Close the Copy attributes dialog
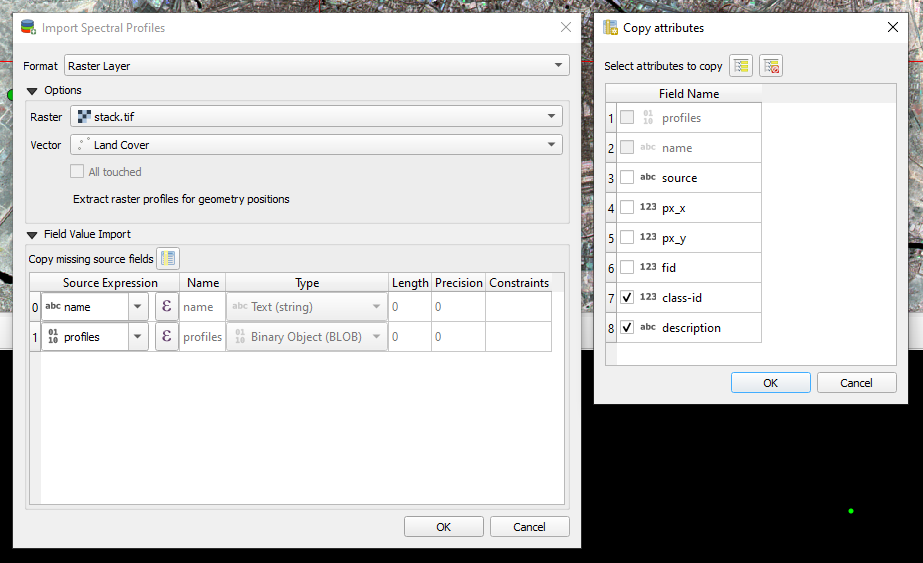923x563 pixels. [x=893, y=28]
